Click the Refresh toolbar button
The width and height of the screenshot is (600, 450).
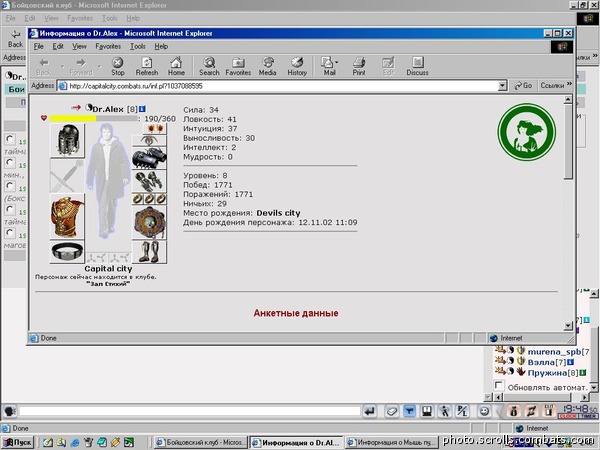point(147,66)
